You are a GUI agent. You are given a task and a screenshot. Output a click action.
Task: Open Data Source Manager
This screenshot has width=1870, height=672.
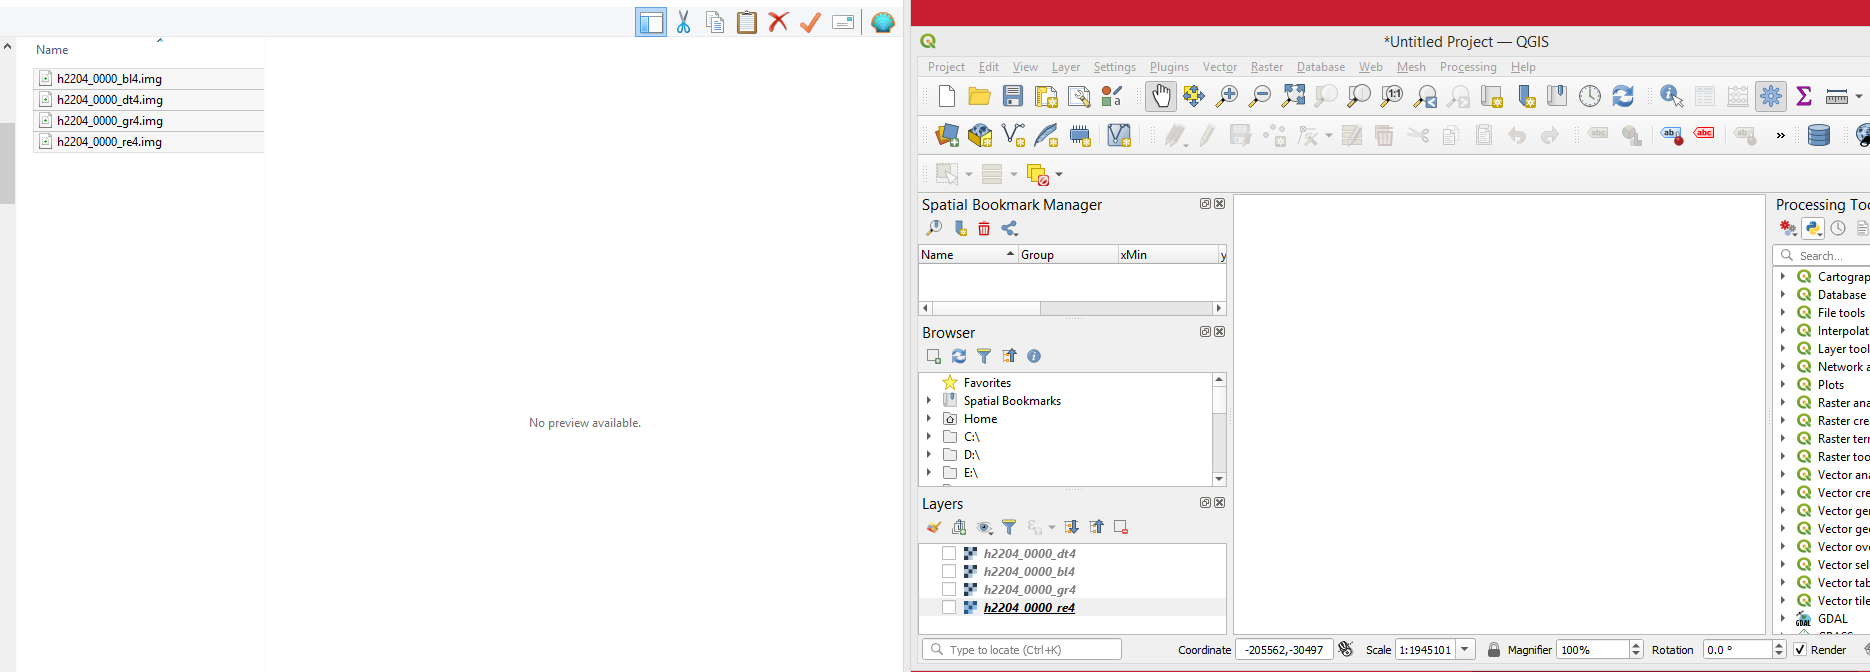tap(946, 135)
